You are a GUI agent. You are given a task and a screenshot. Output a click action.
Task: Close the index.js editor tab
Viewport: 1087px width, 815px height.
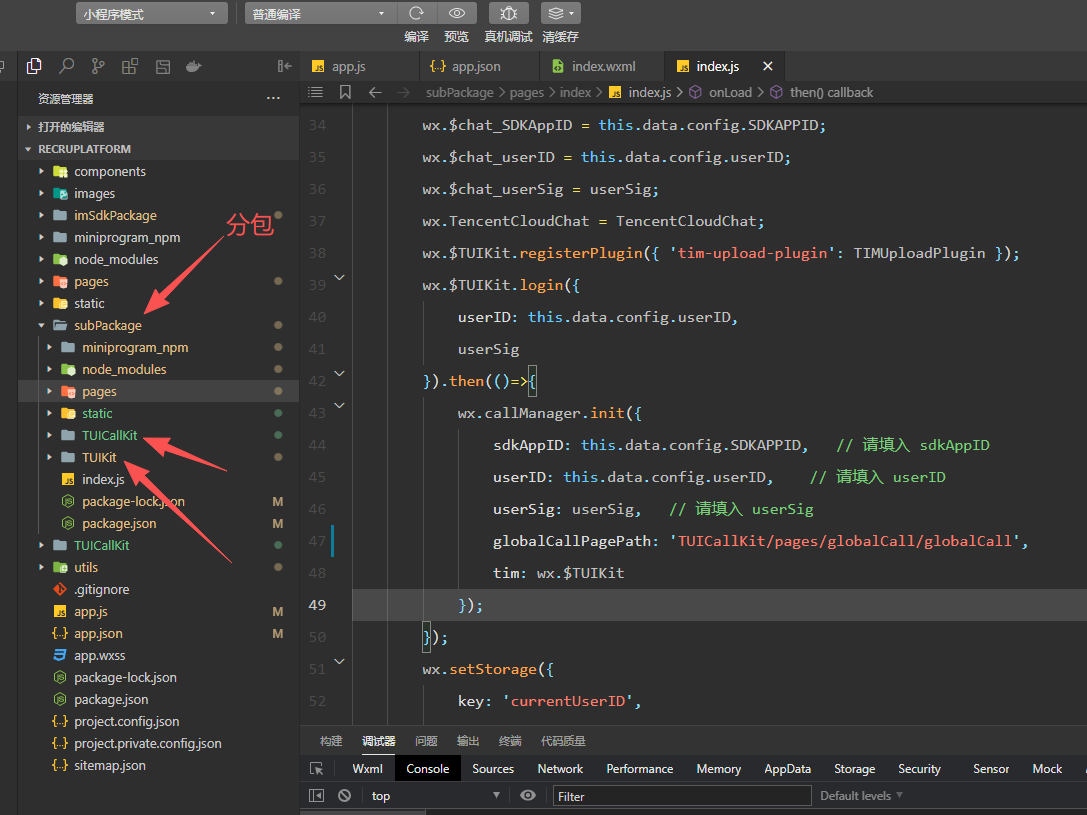(767, 67)
